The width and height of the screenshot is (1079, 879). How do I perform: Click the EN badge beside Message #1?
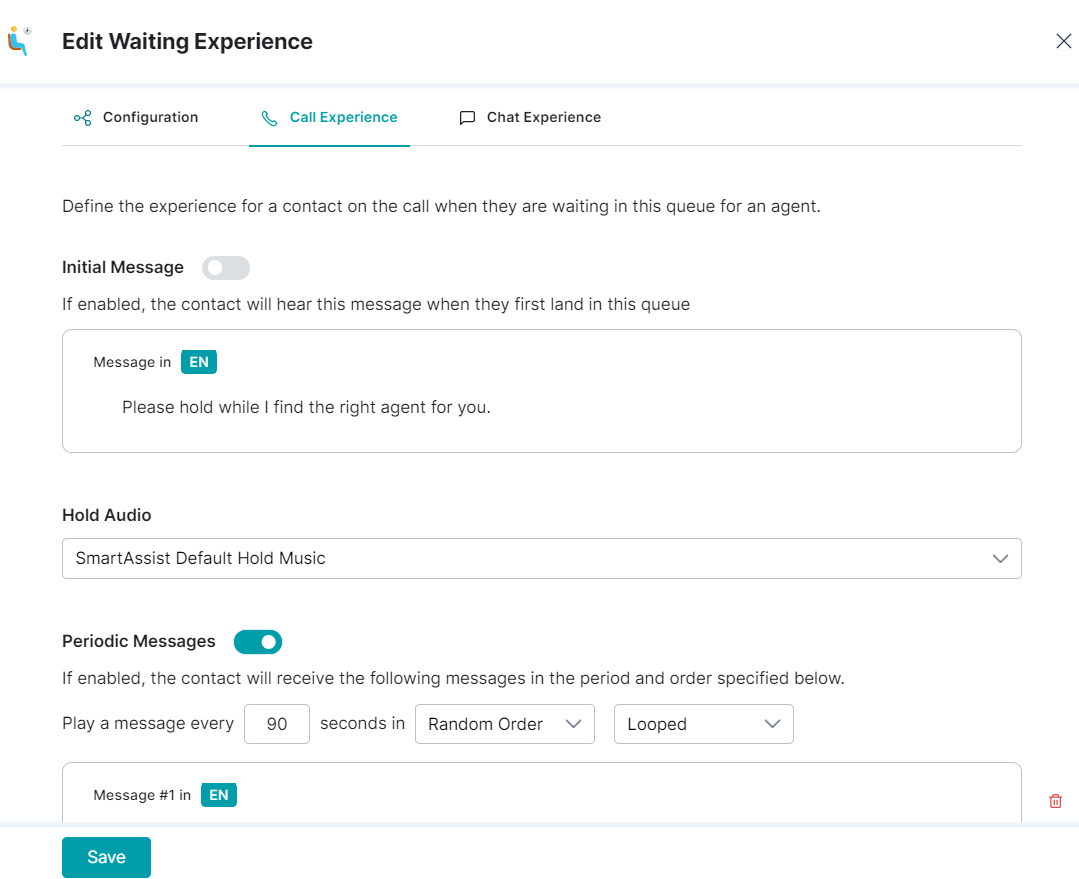(219, 795)
